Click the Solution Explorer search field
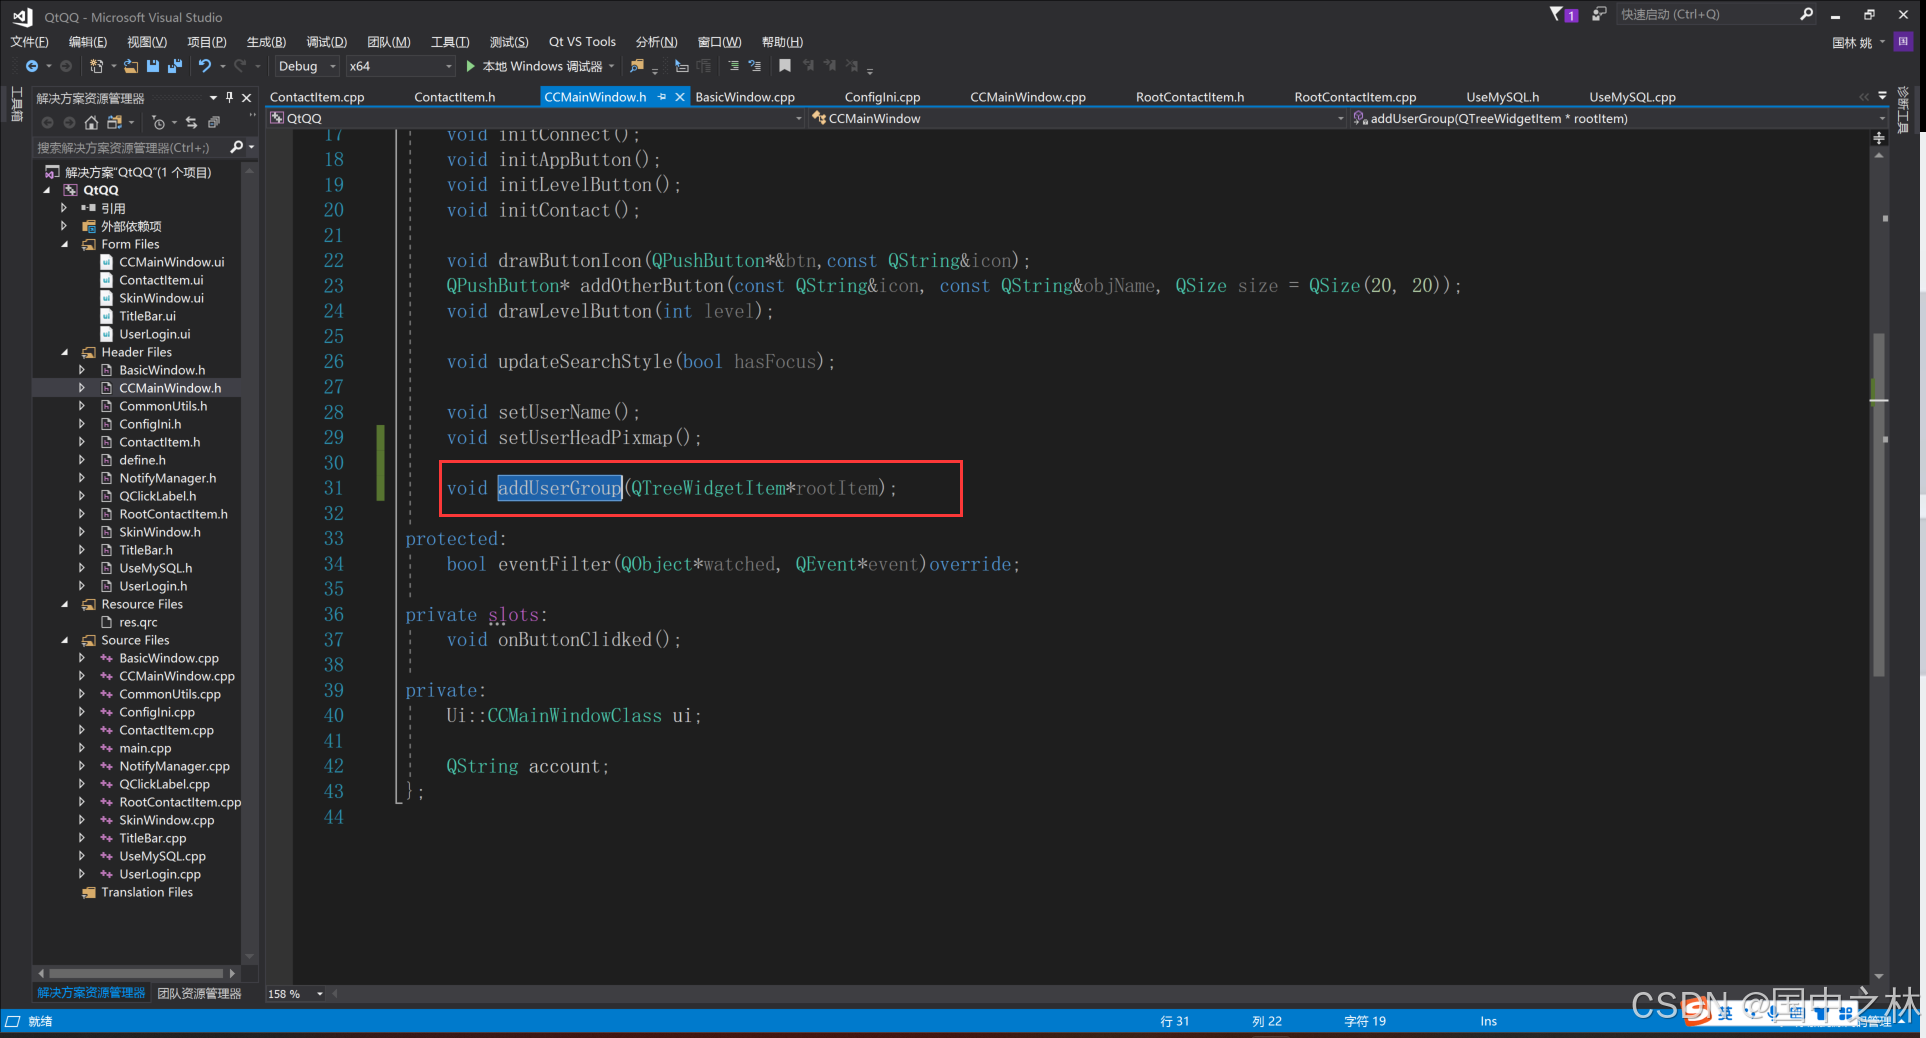 tap(130, 147)
